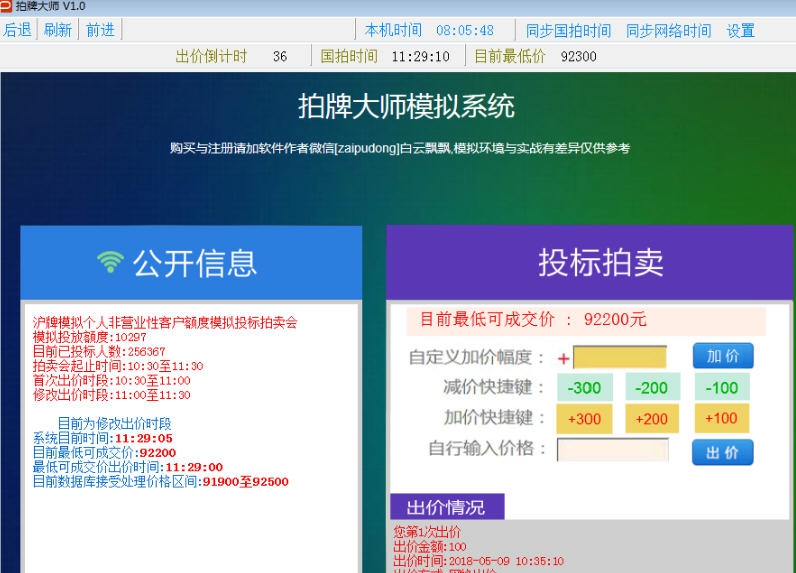
Task: Click the 目前为修改出价时段 status line
Action: [115, 423]
